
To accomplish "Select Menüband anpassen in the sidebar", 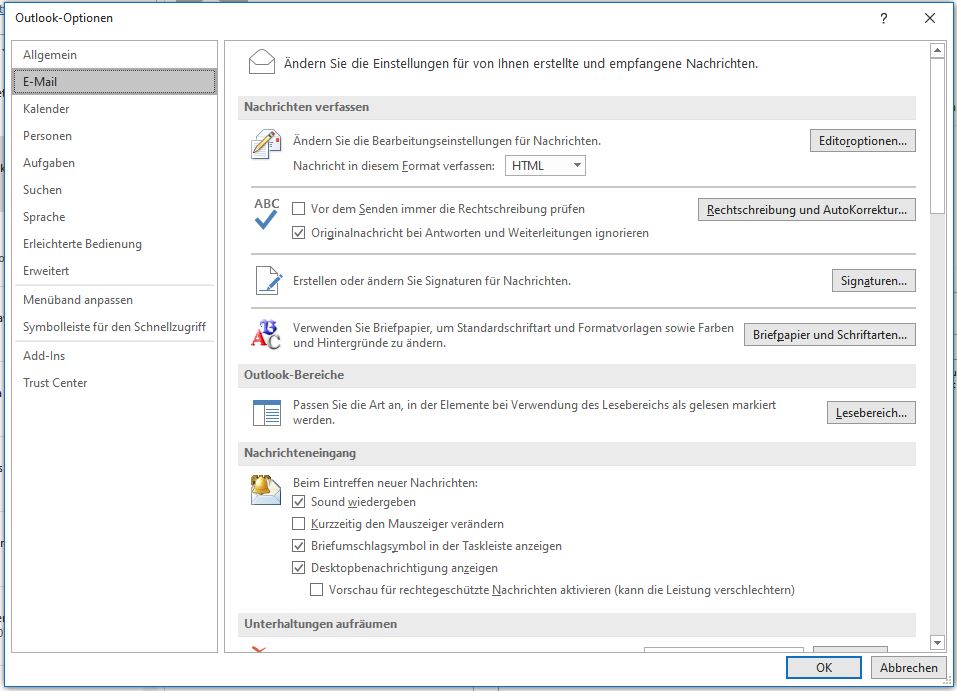I will pyautogui.click(x=115, y=300).
